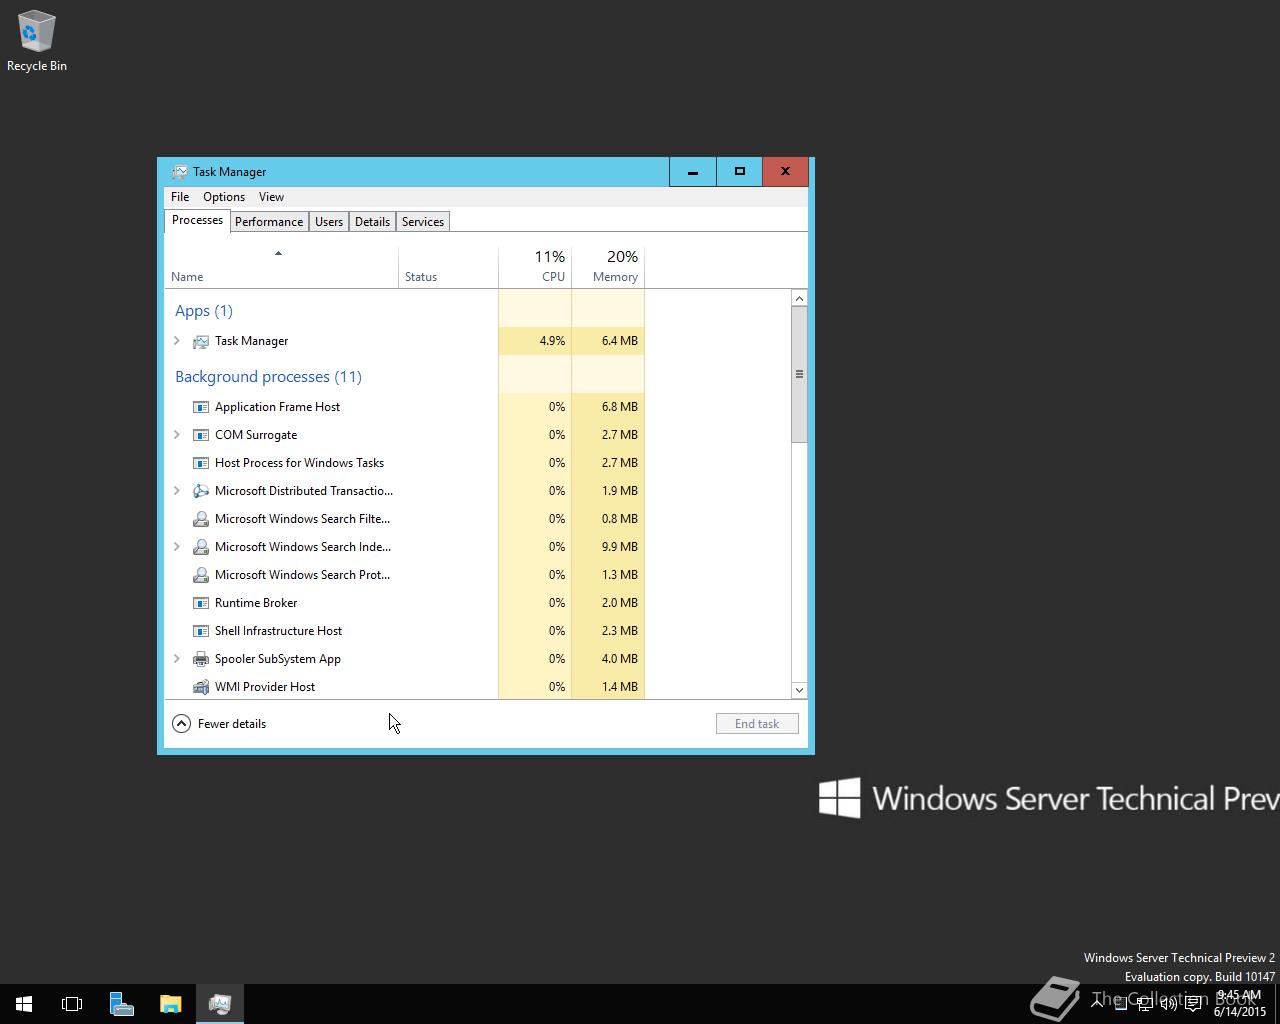
Task: Click the 4.9% CPU value
Action: point(552,341)
